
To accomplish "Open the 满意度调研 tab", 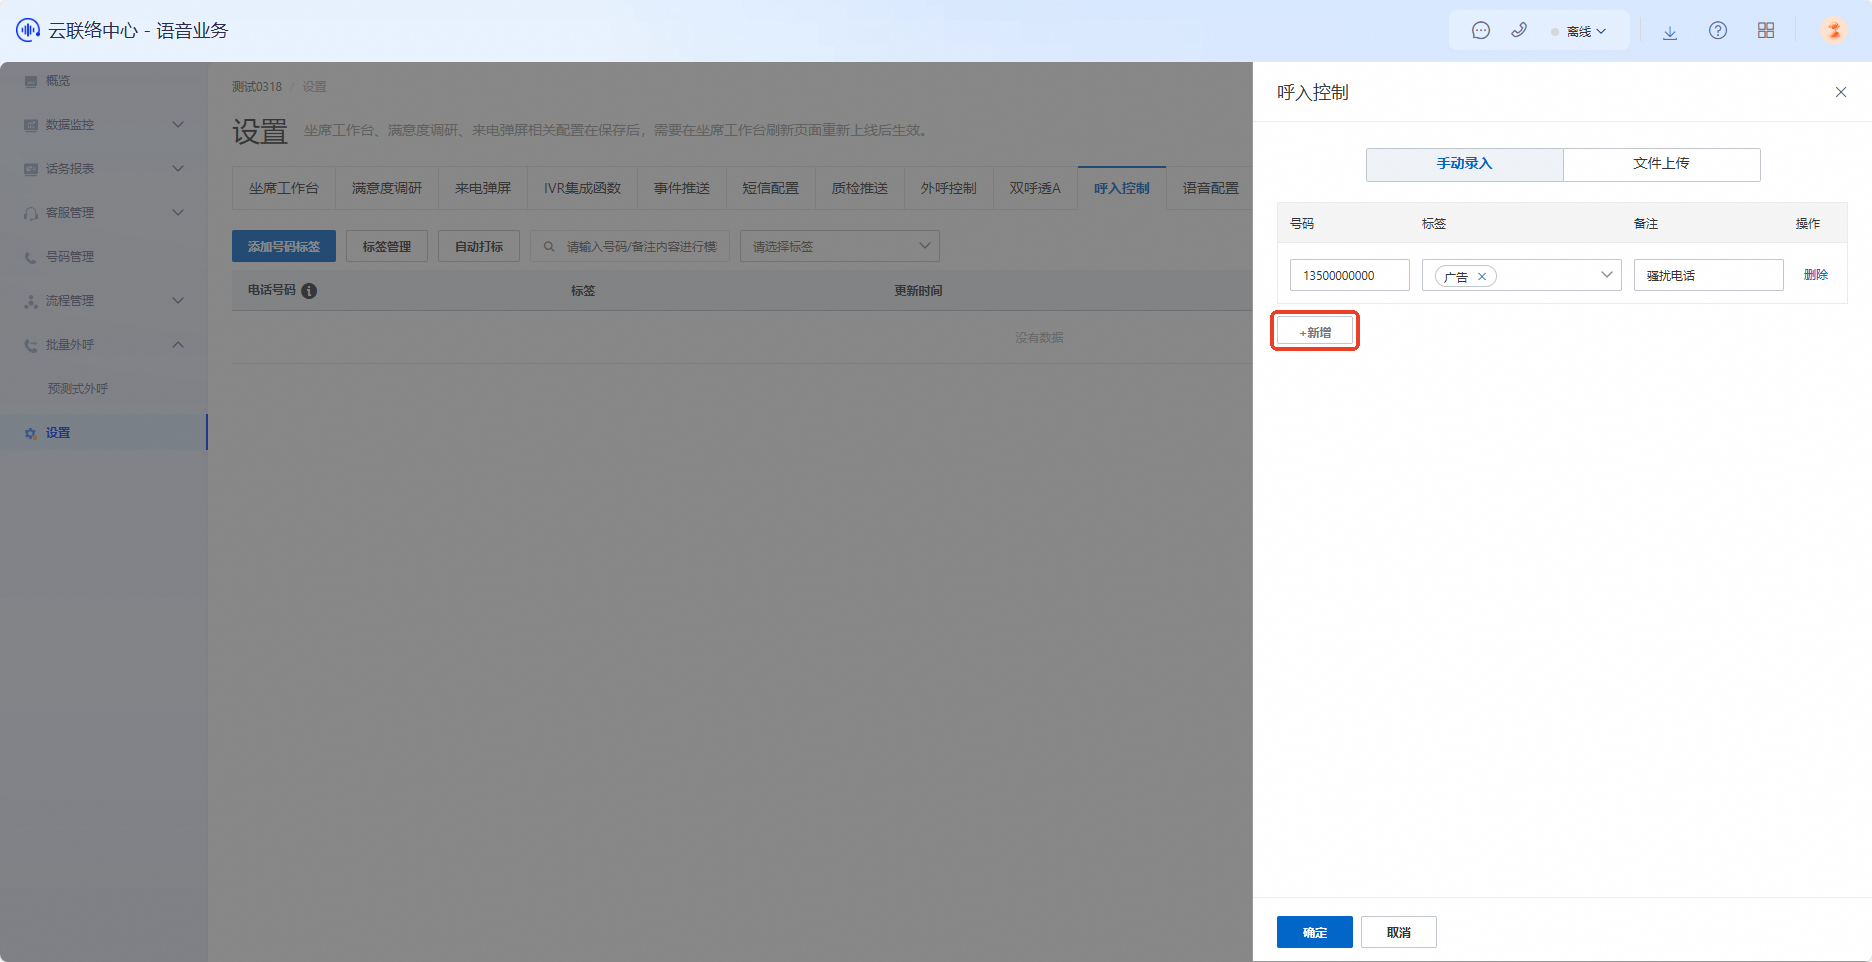I will tap(387, 188).
